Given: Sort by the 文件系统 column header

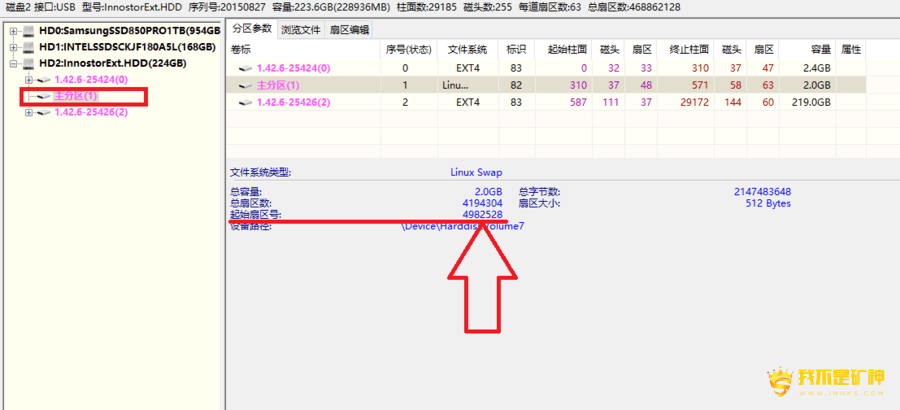Looking at the screenshot, I should click(467, 49).
